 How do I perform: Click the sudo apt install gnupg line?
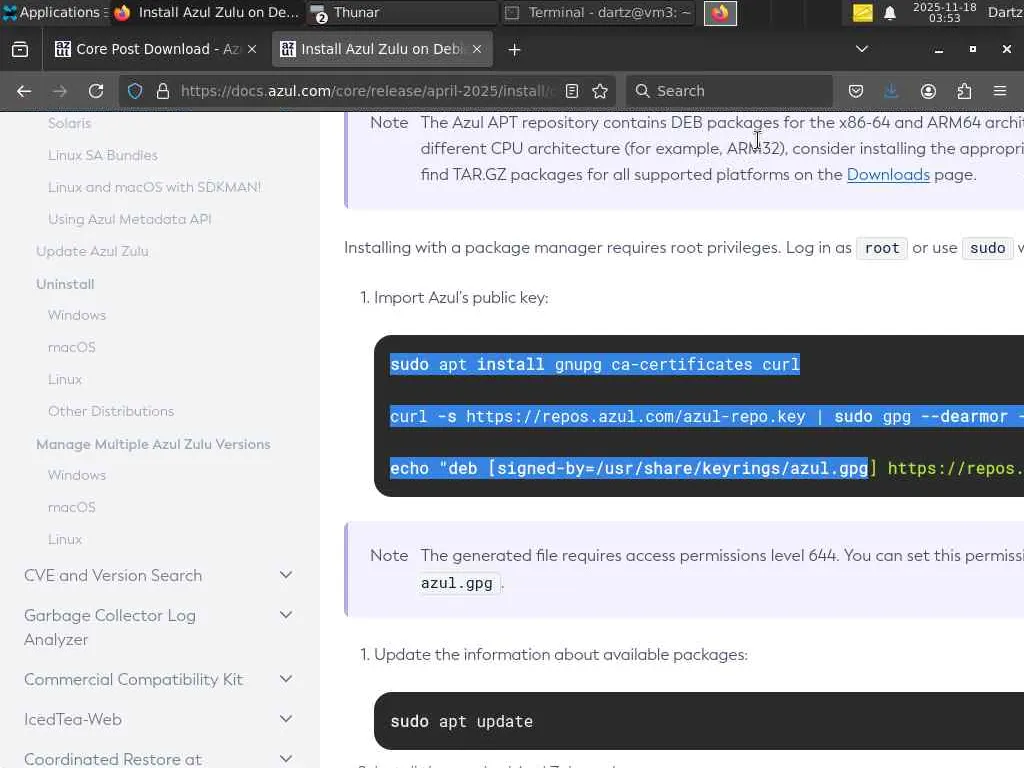tap(595, 364)
